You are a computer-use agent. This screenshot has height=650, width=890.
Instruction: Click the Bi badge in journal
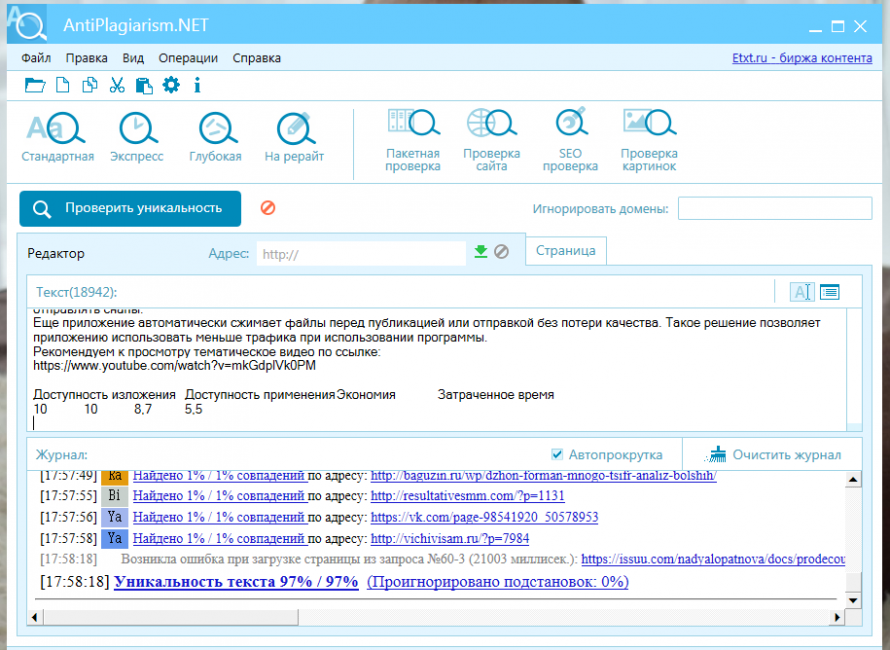coord(115,496)
